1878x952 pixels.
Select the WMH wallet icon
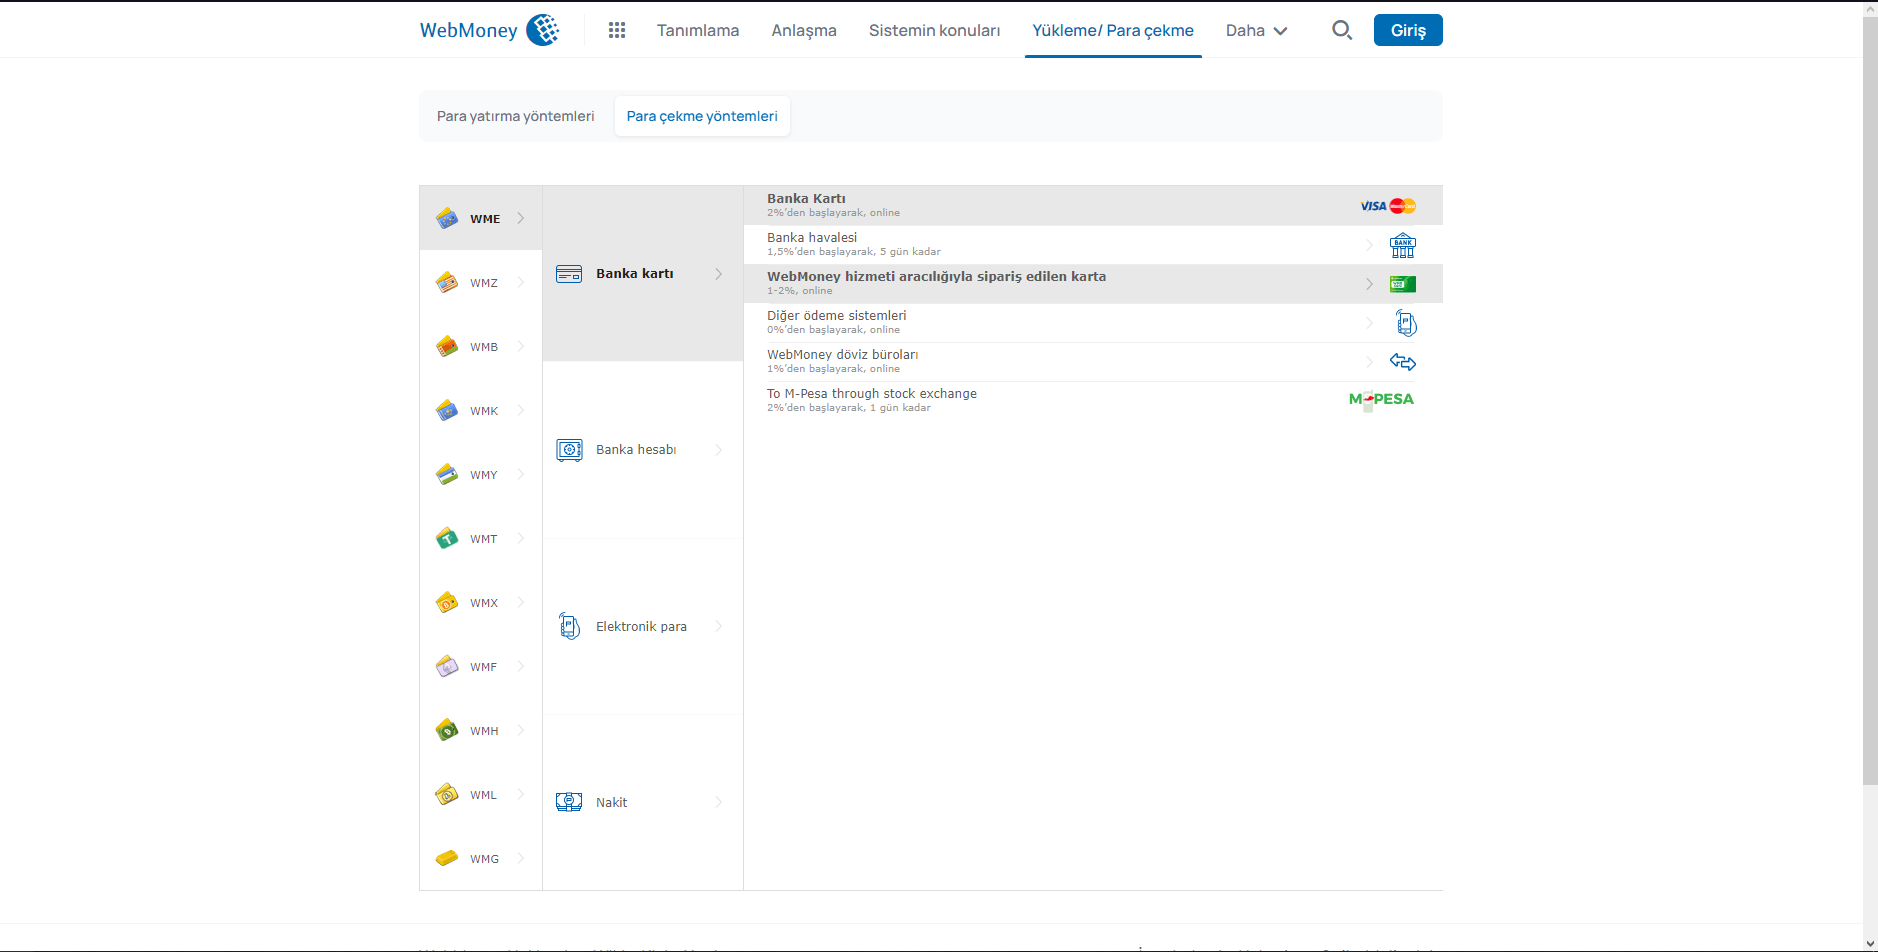(x=447, y=730)
